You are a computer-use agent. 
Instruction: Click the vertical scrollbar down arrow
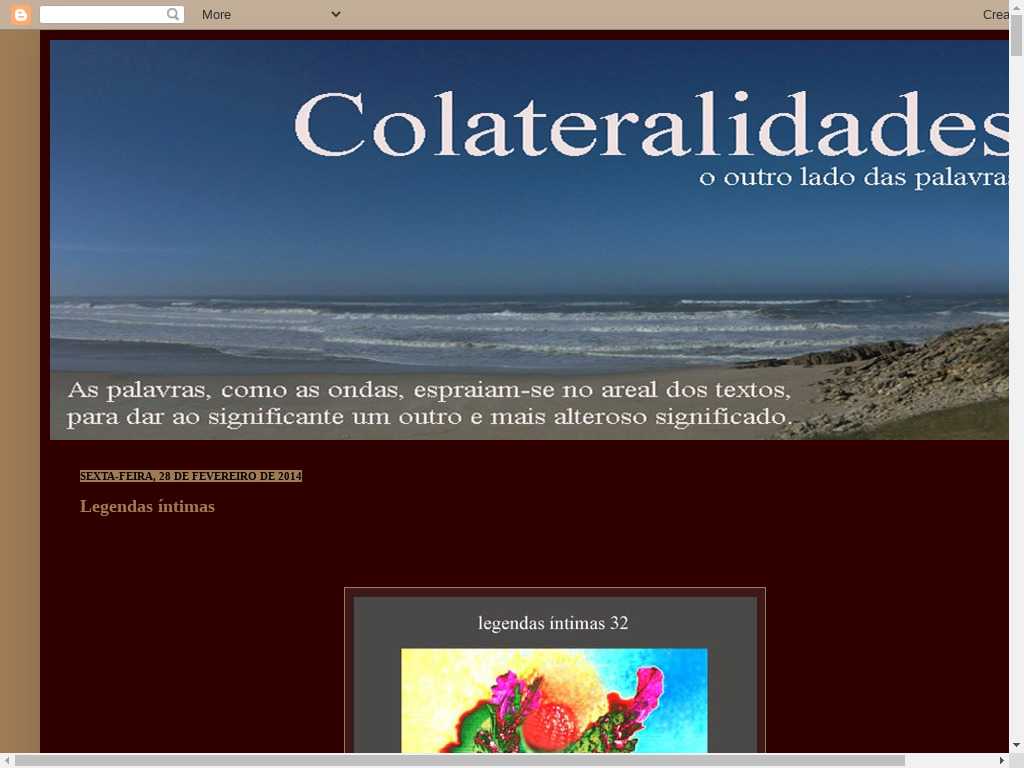point(1016,745)
